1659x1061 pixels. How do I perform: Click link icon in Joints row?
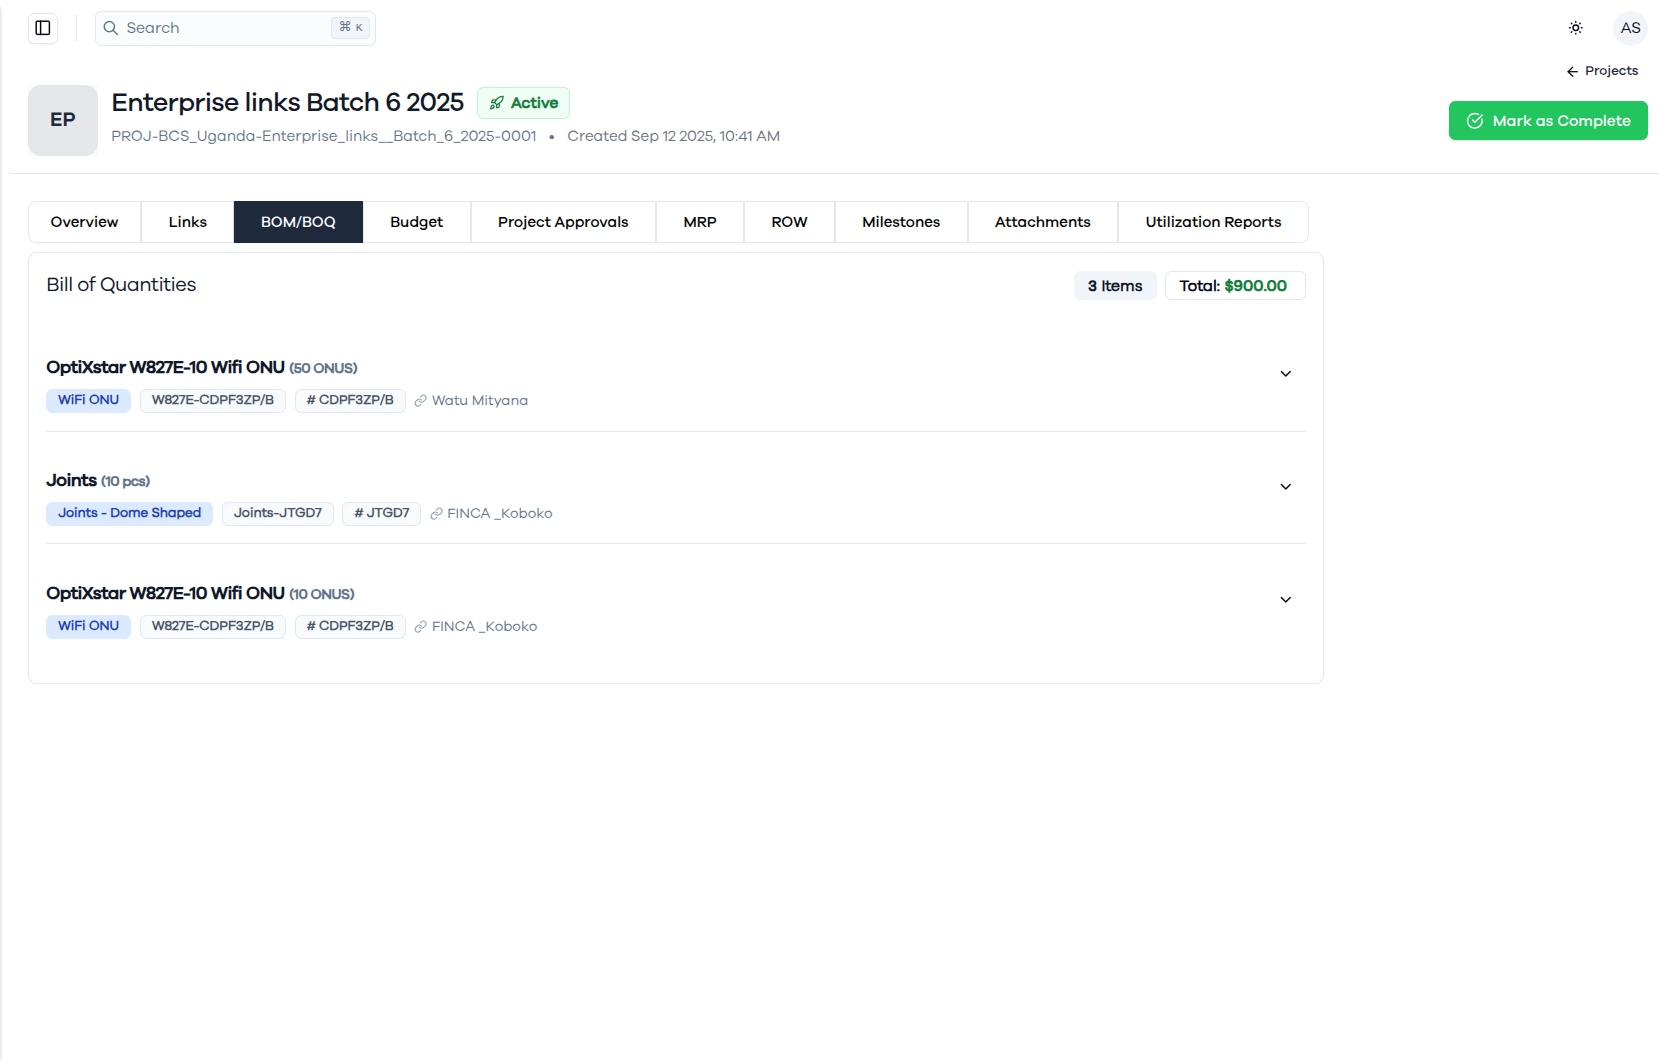[x=437, y=514]
